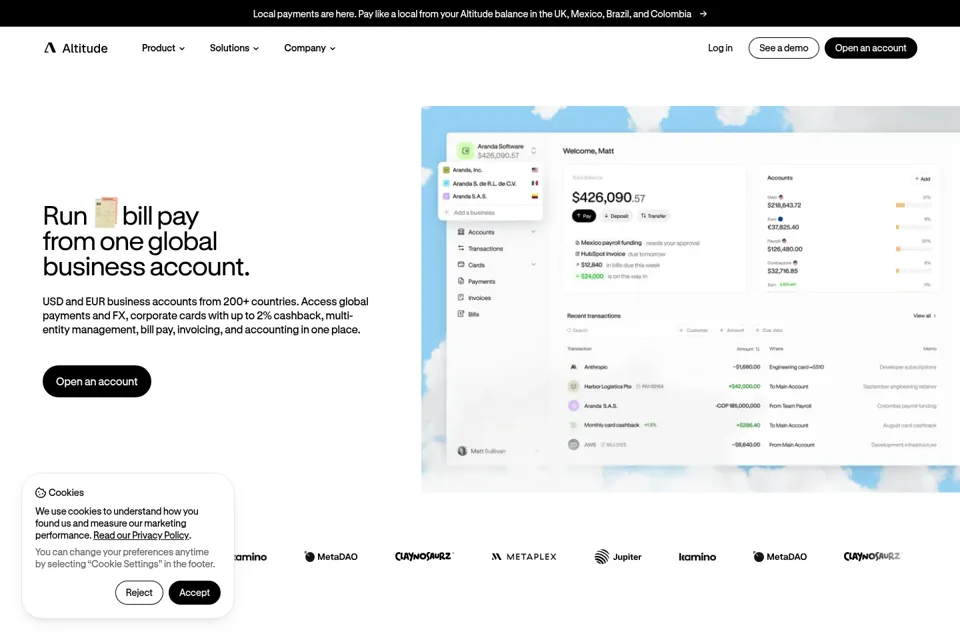Add the Due date filter
This screenshot has width=960, height=640.
[769, 330]
